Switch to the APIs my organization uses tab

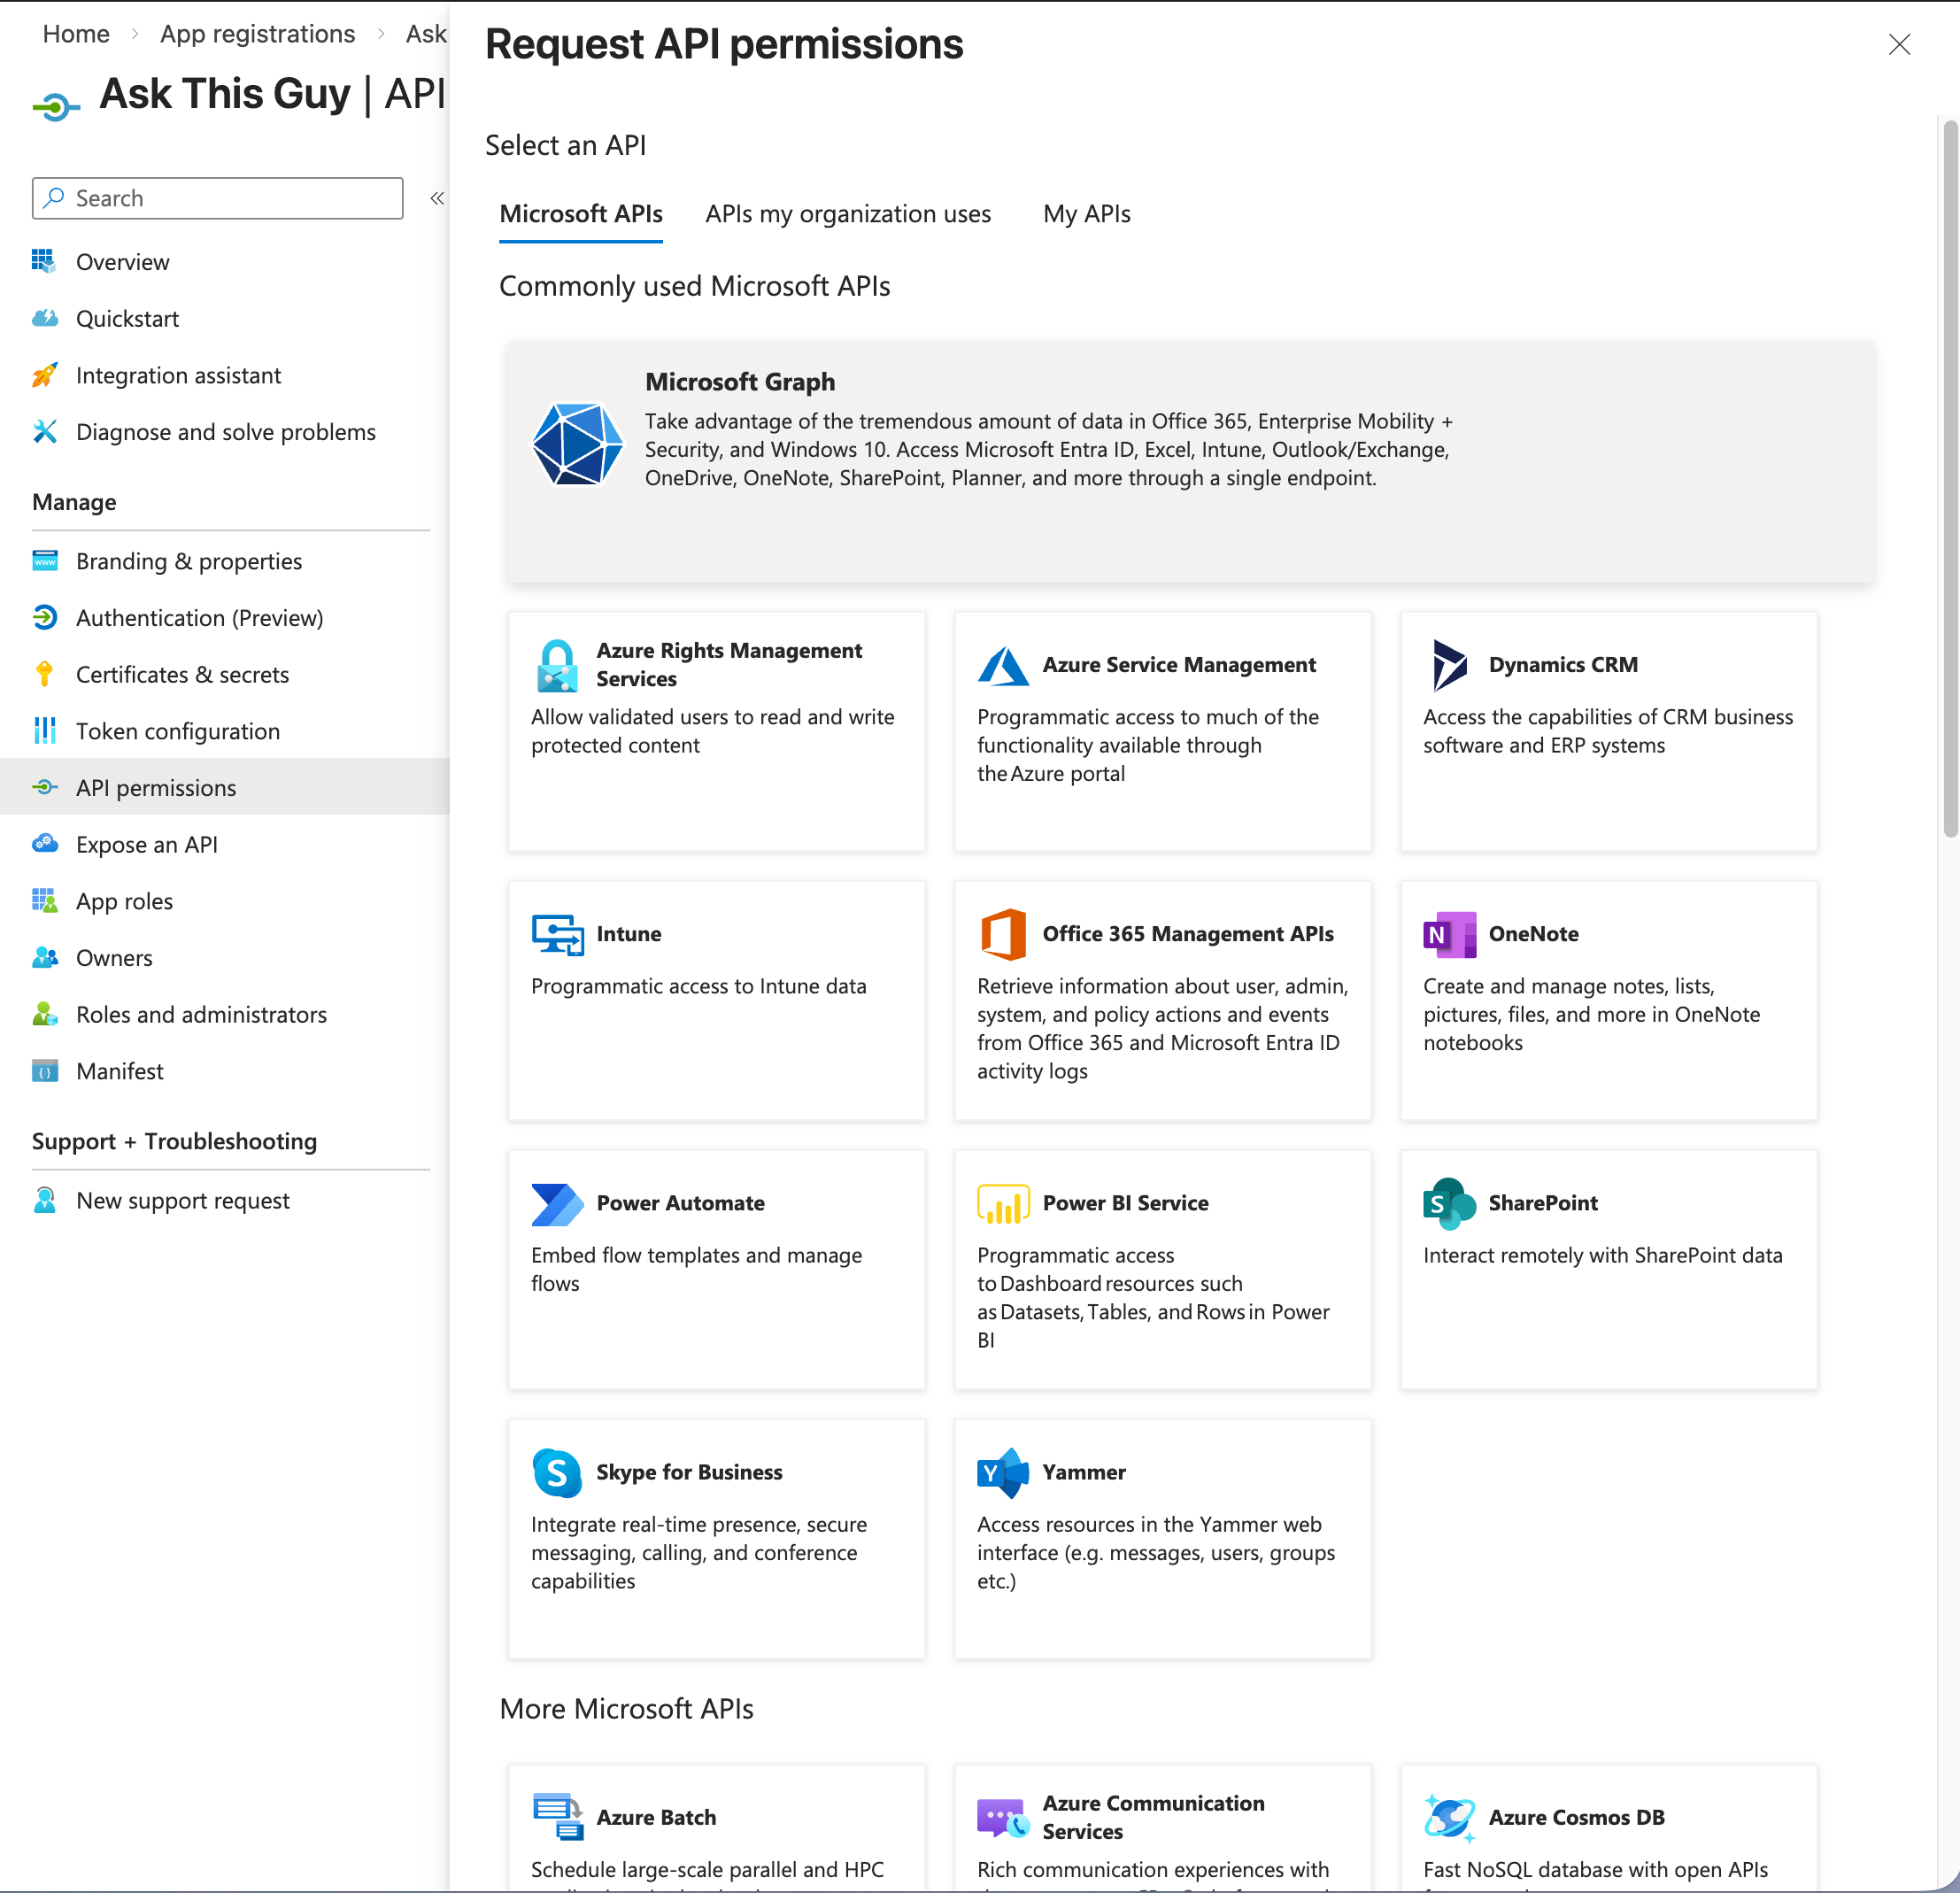pyautogui.click(x=847, y=213)
